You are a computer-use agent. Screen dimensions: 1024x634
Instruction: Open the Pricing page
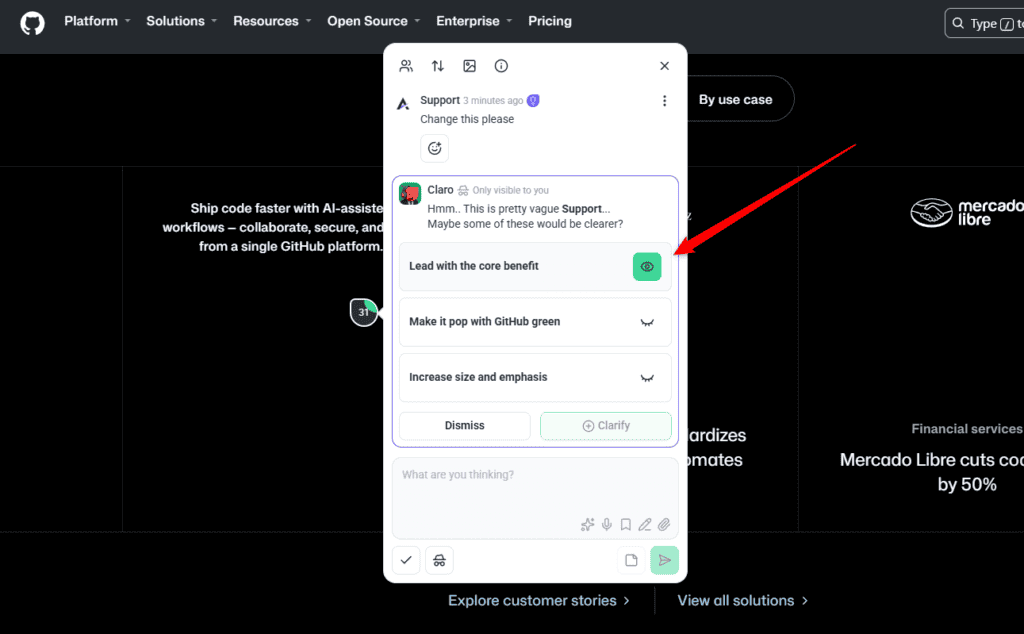550,21
